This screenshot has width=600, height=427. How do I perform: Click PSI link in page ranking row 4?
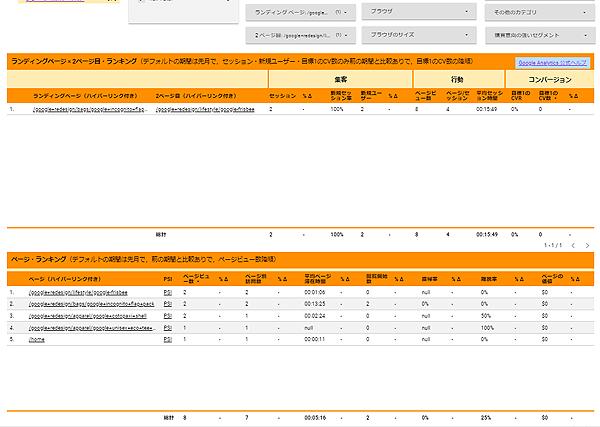(168, 328)
